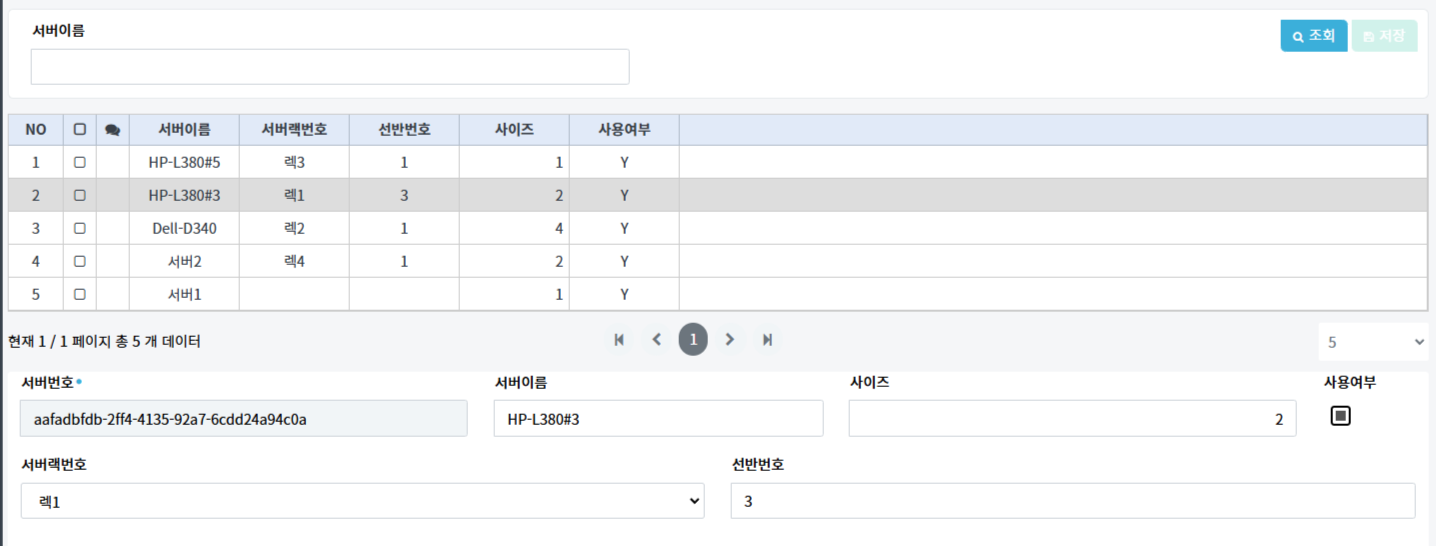The width and height of the screenshot is (1436, 546).
Task: Go to the previous page arrow
Action: (656, 340)
